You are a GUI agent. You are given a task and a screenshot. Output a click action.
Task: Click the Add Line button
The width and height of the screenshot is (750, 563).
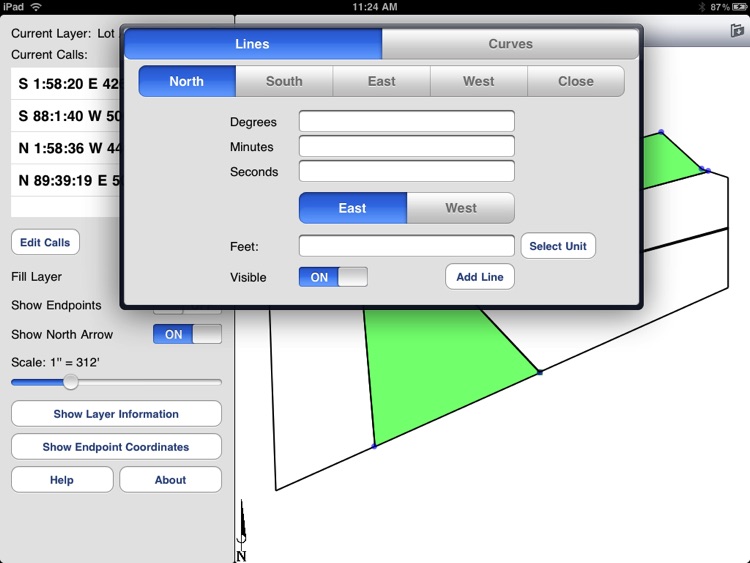(480, 277)
